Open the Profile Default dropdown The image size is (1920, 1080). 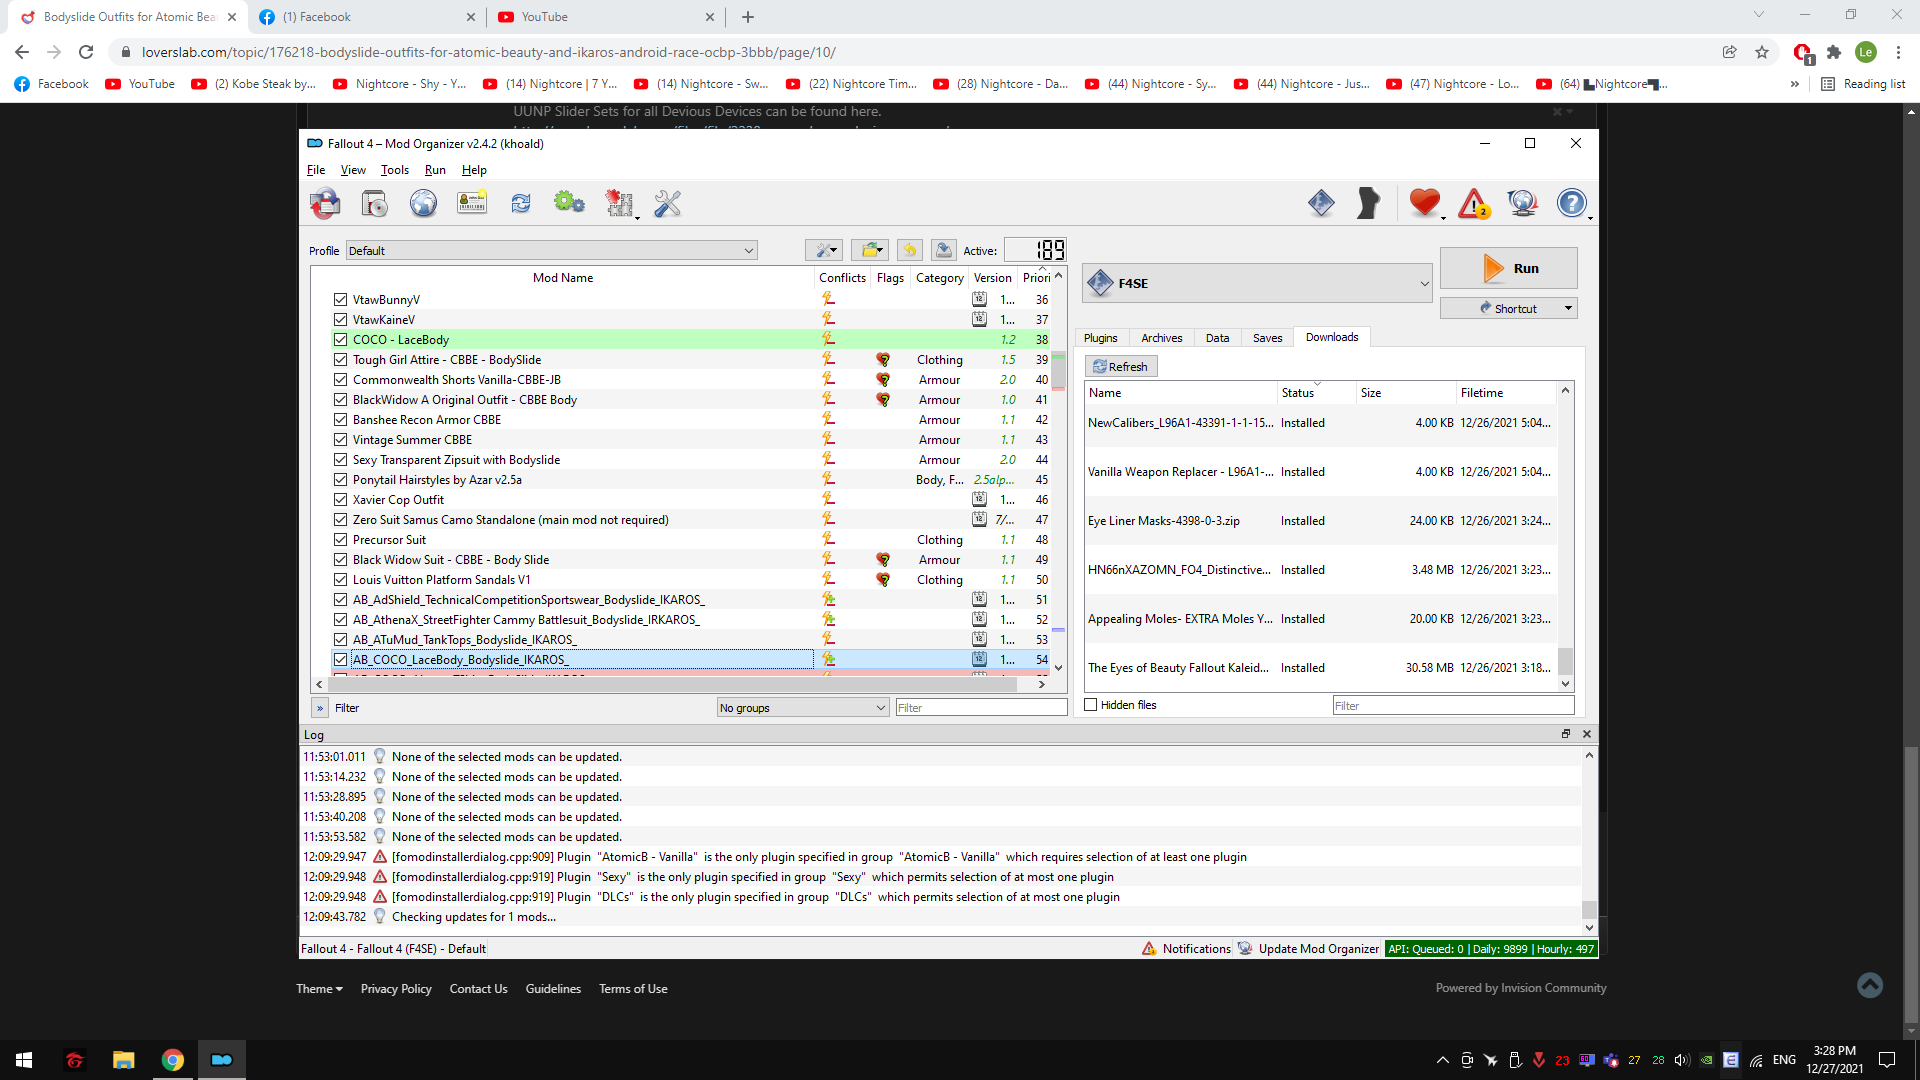pyautogui.click(x=552, y=251)
